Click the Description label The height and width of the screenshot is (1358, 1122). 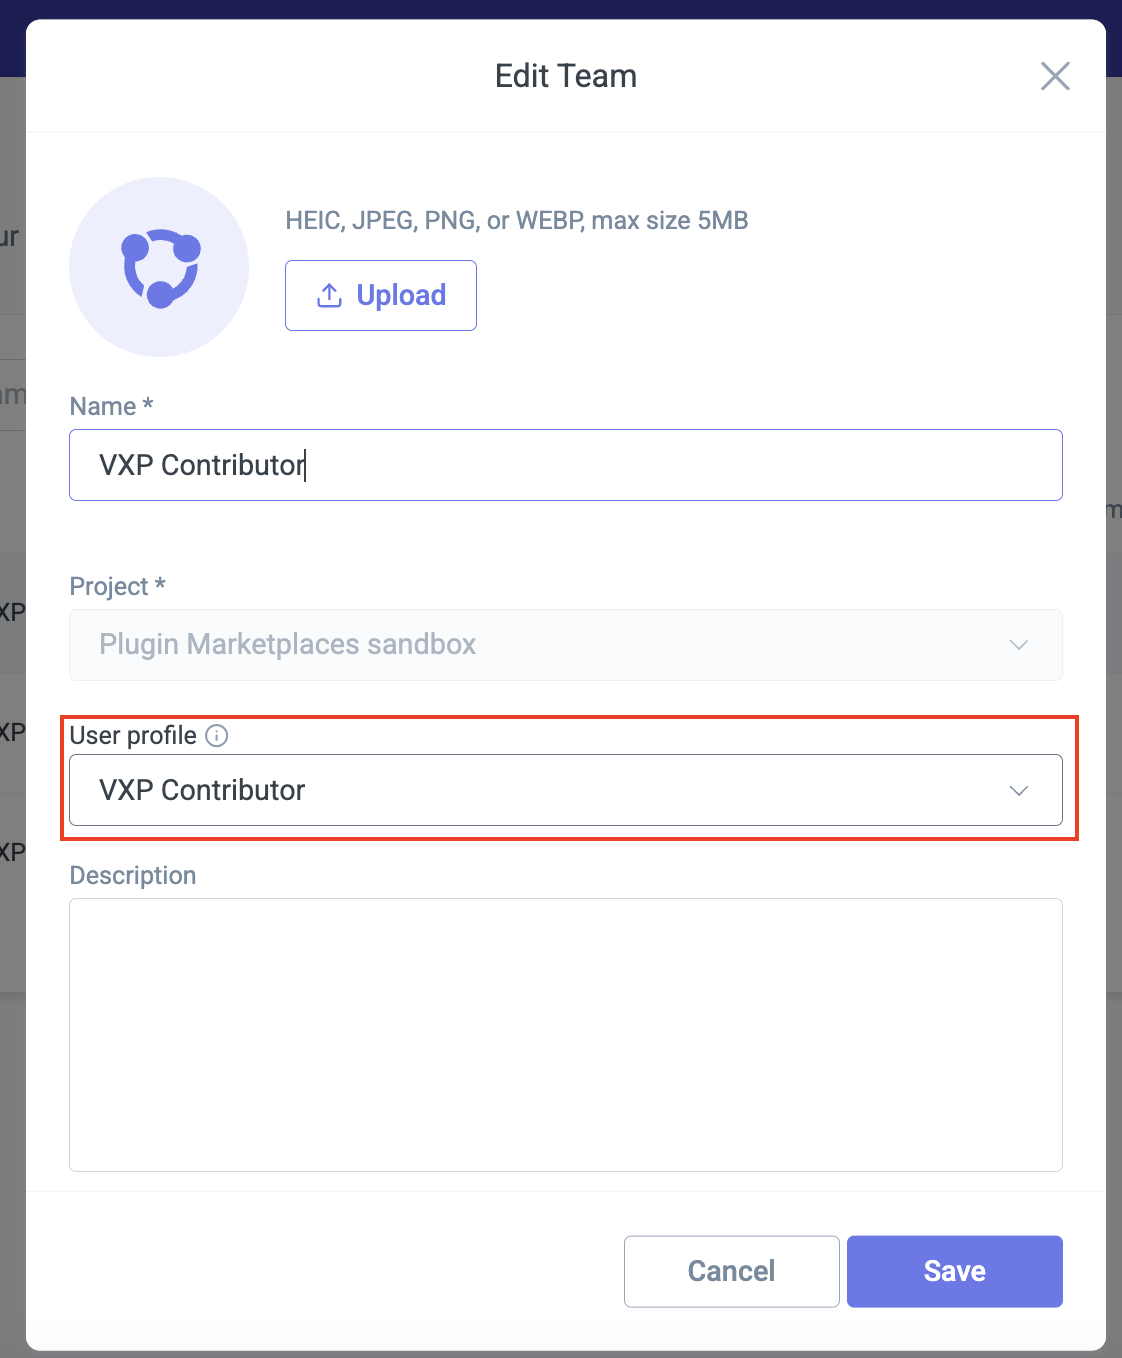pyautogui.click(x=133, y=876)
